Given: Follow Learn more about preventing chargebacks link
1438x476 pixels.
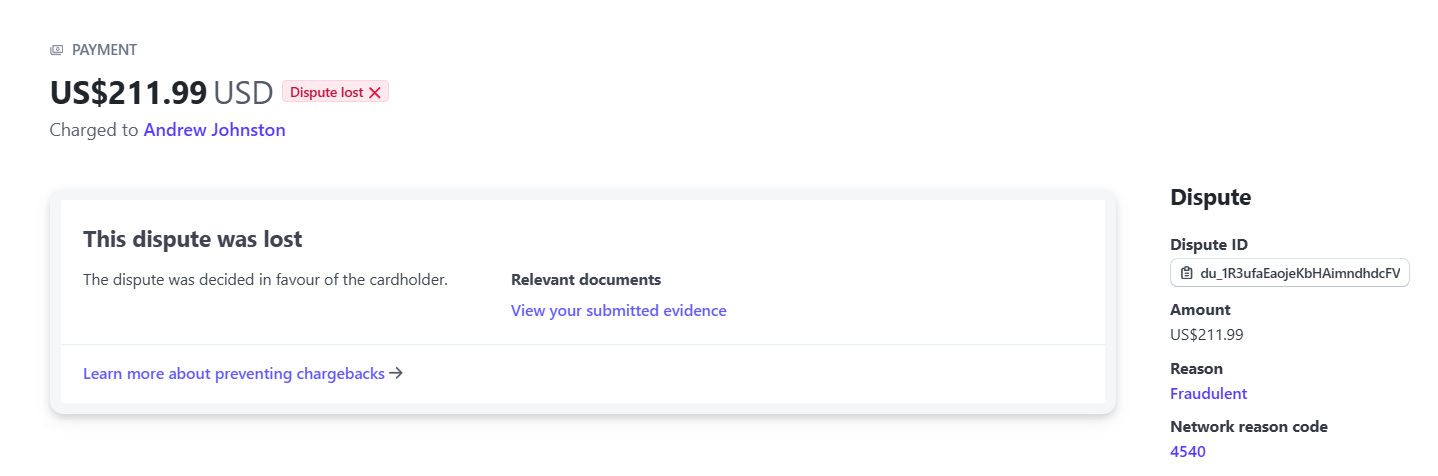Looking at the screenshot, I should coord(234,373).
